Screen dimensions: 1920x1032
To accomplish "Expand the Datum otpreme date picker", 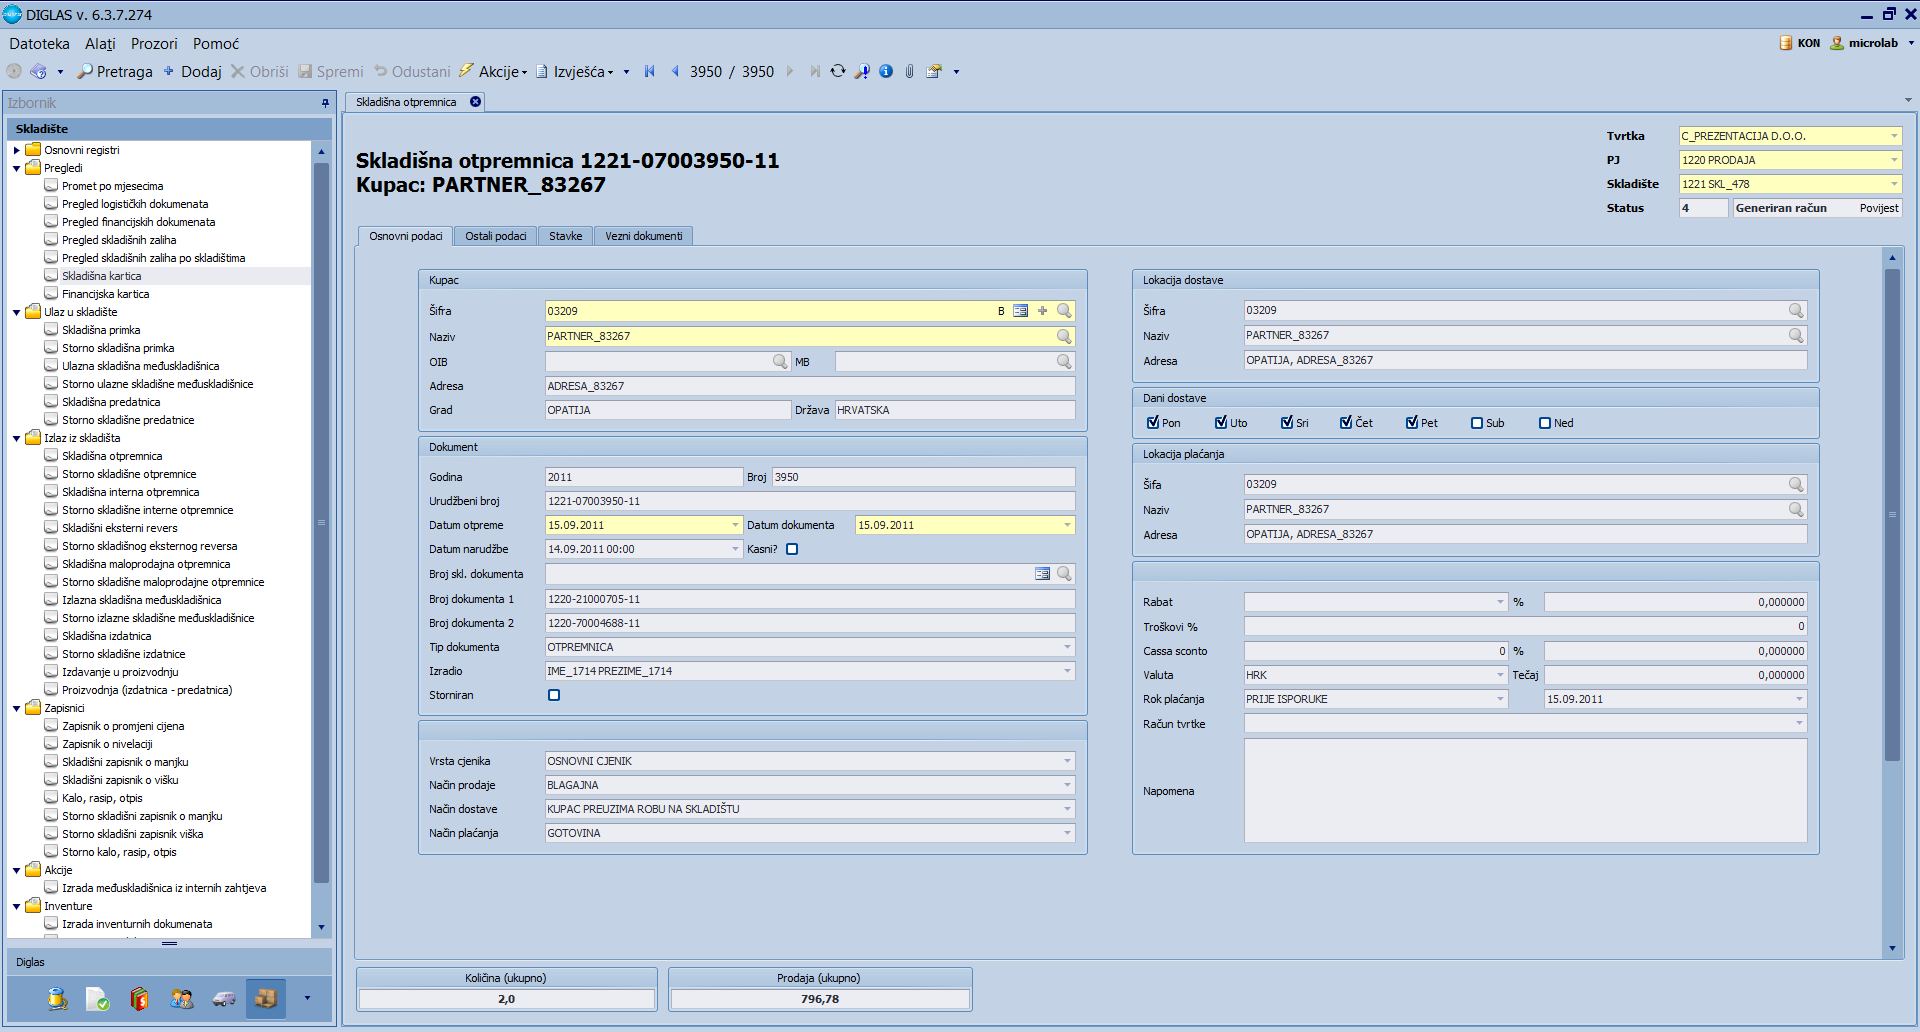I will coord(735,525).
